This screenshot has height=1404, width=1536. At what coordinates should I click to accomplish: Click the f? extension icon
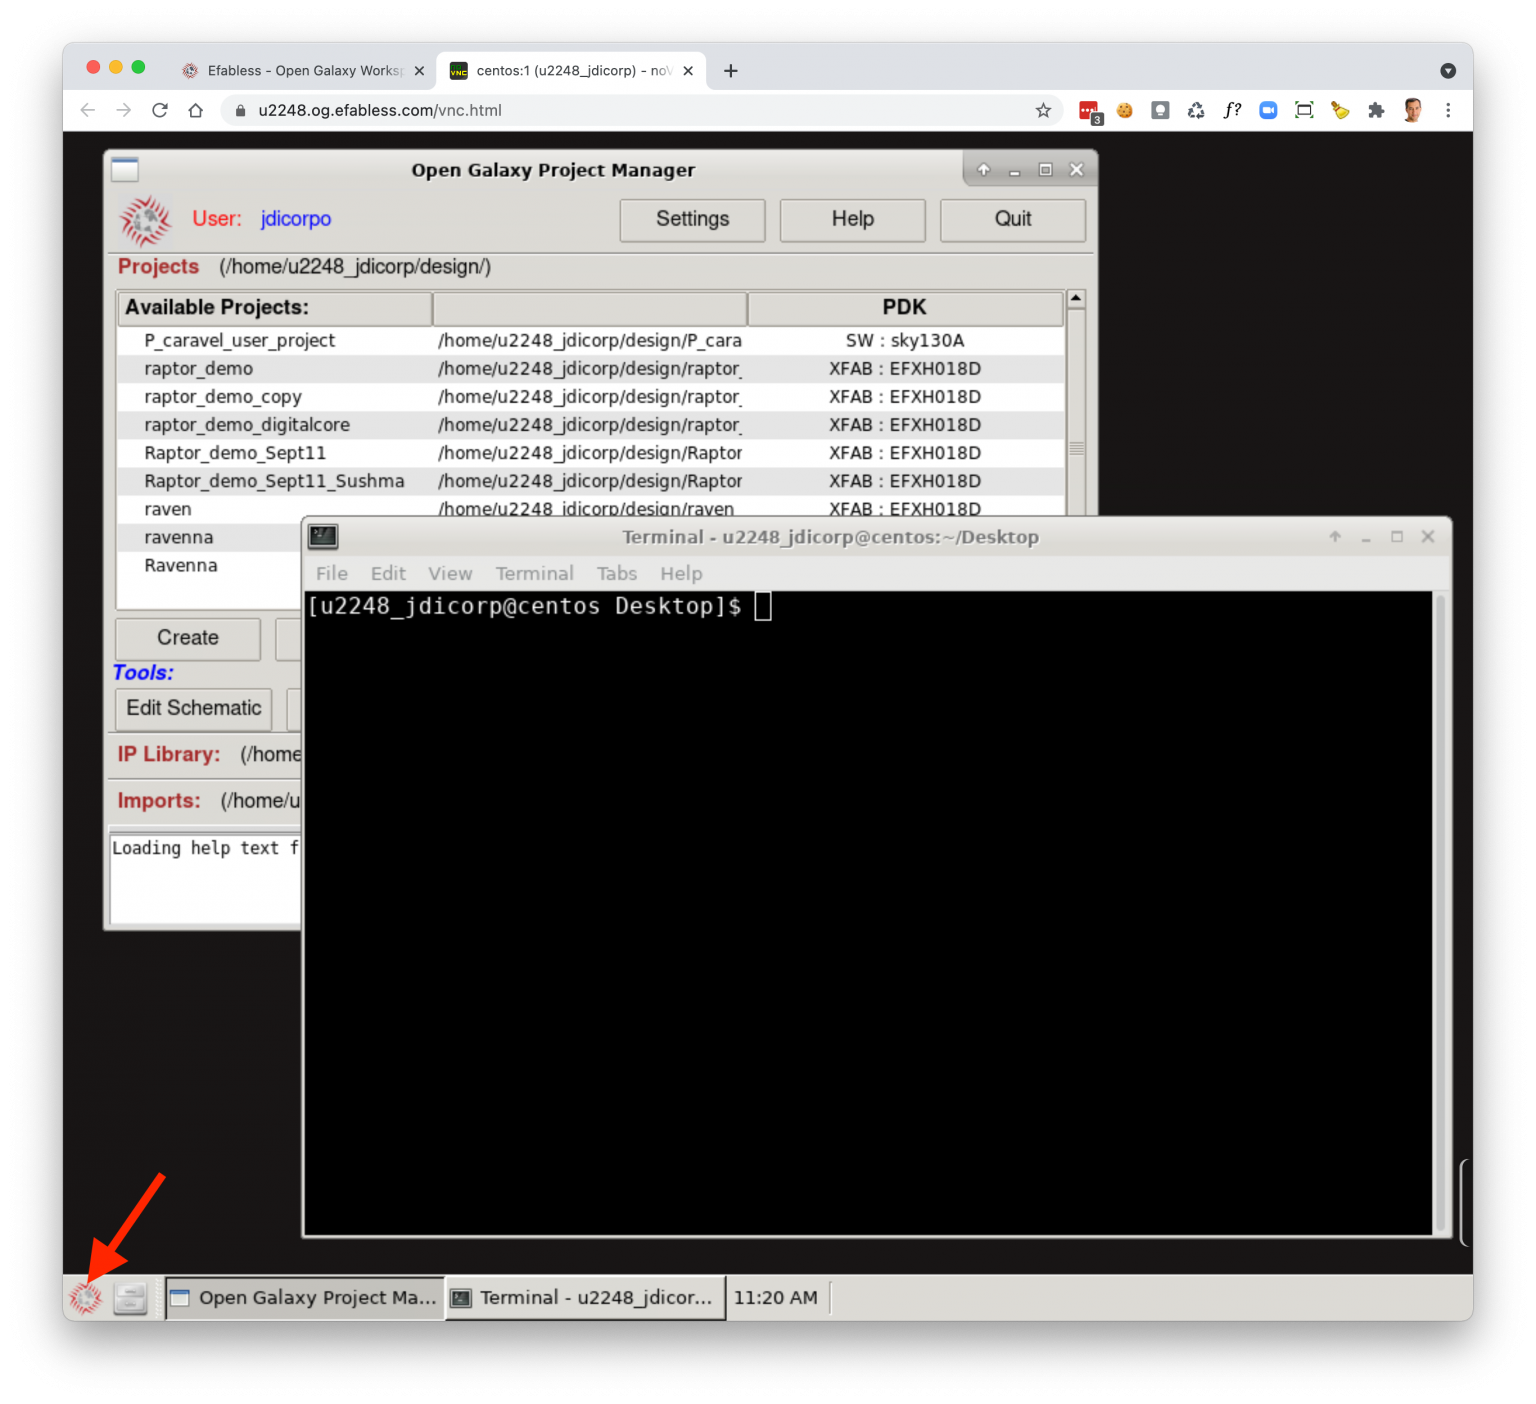[x=1232, y=110]
